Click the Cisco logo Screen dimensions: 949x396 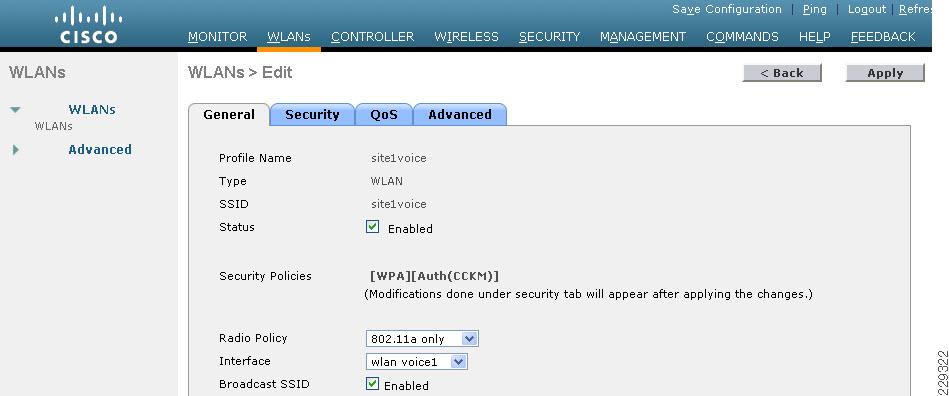pos(86,25)
